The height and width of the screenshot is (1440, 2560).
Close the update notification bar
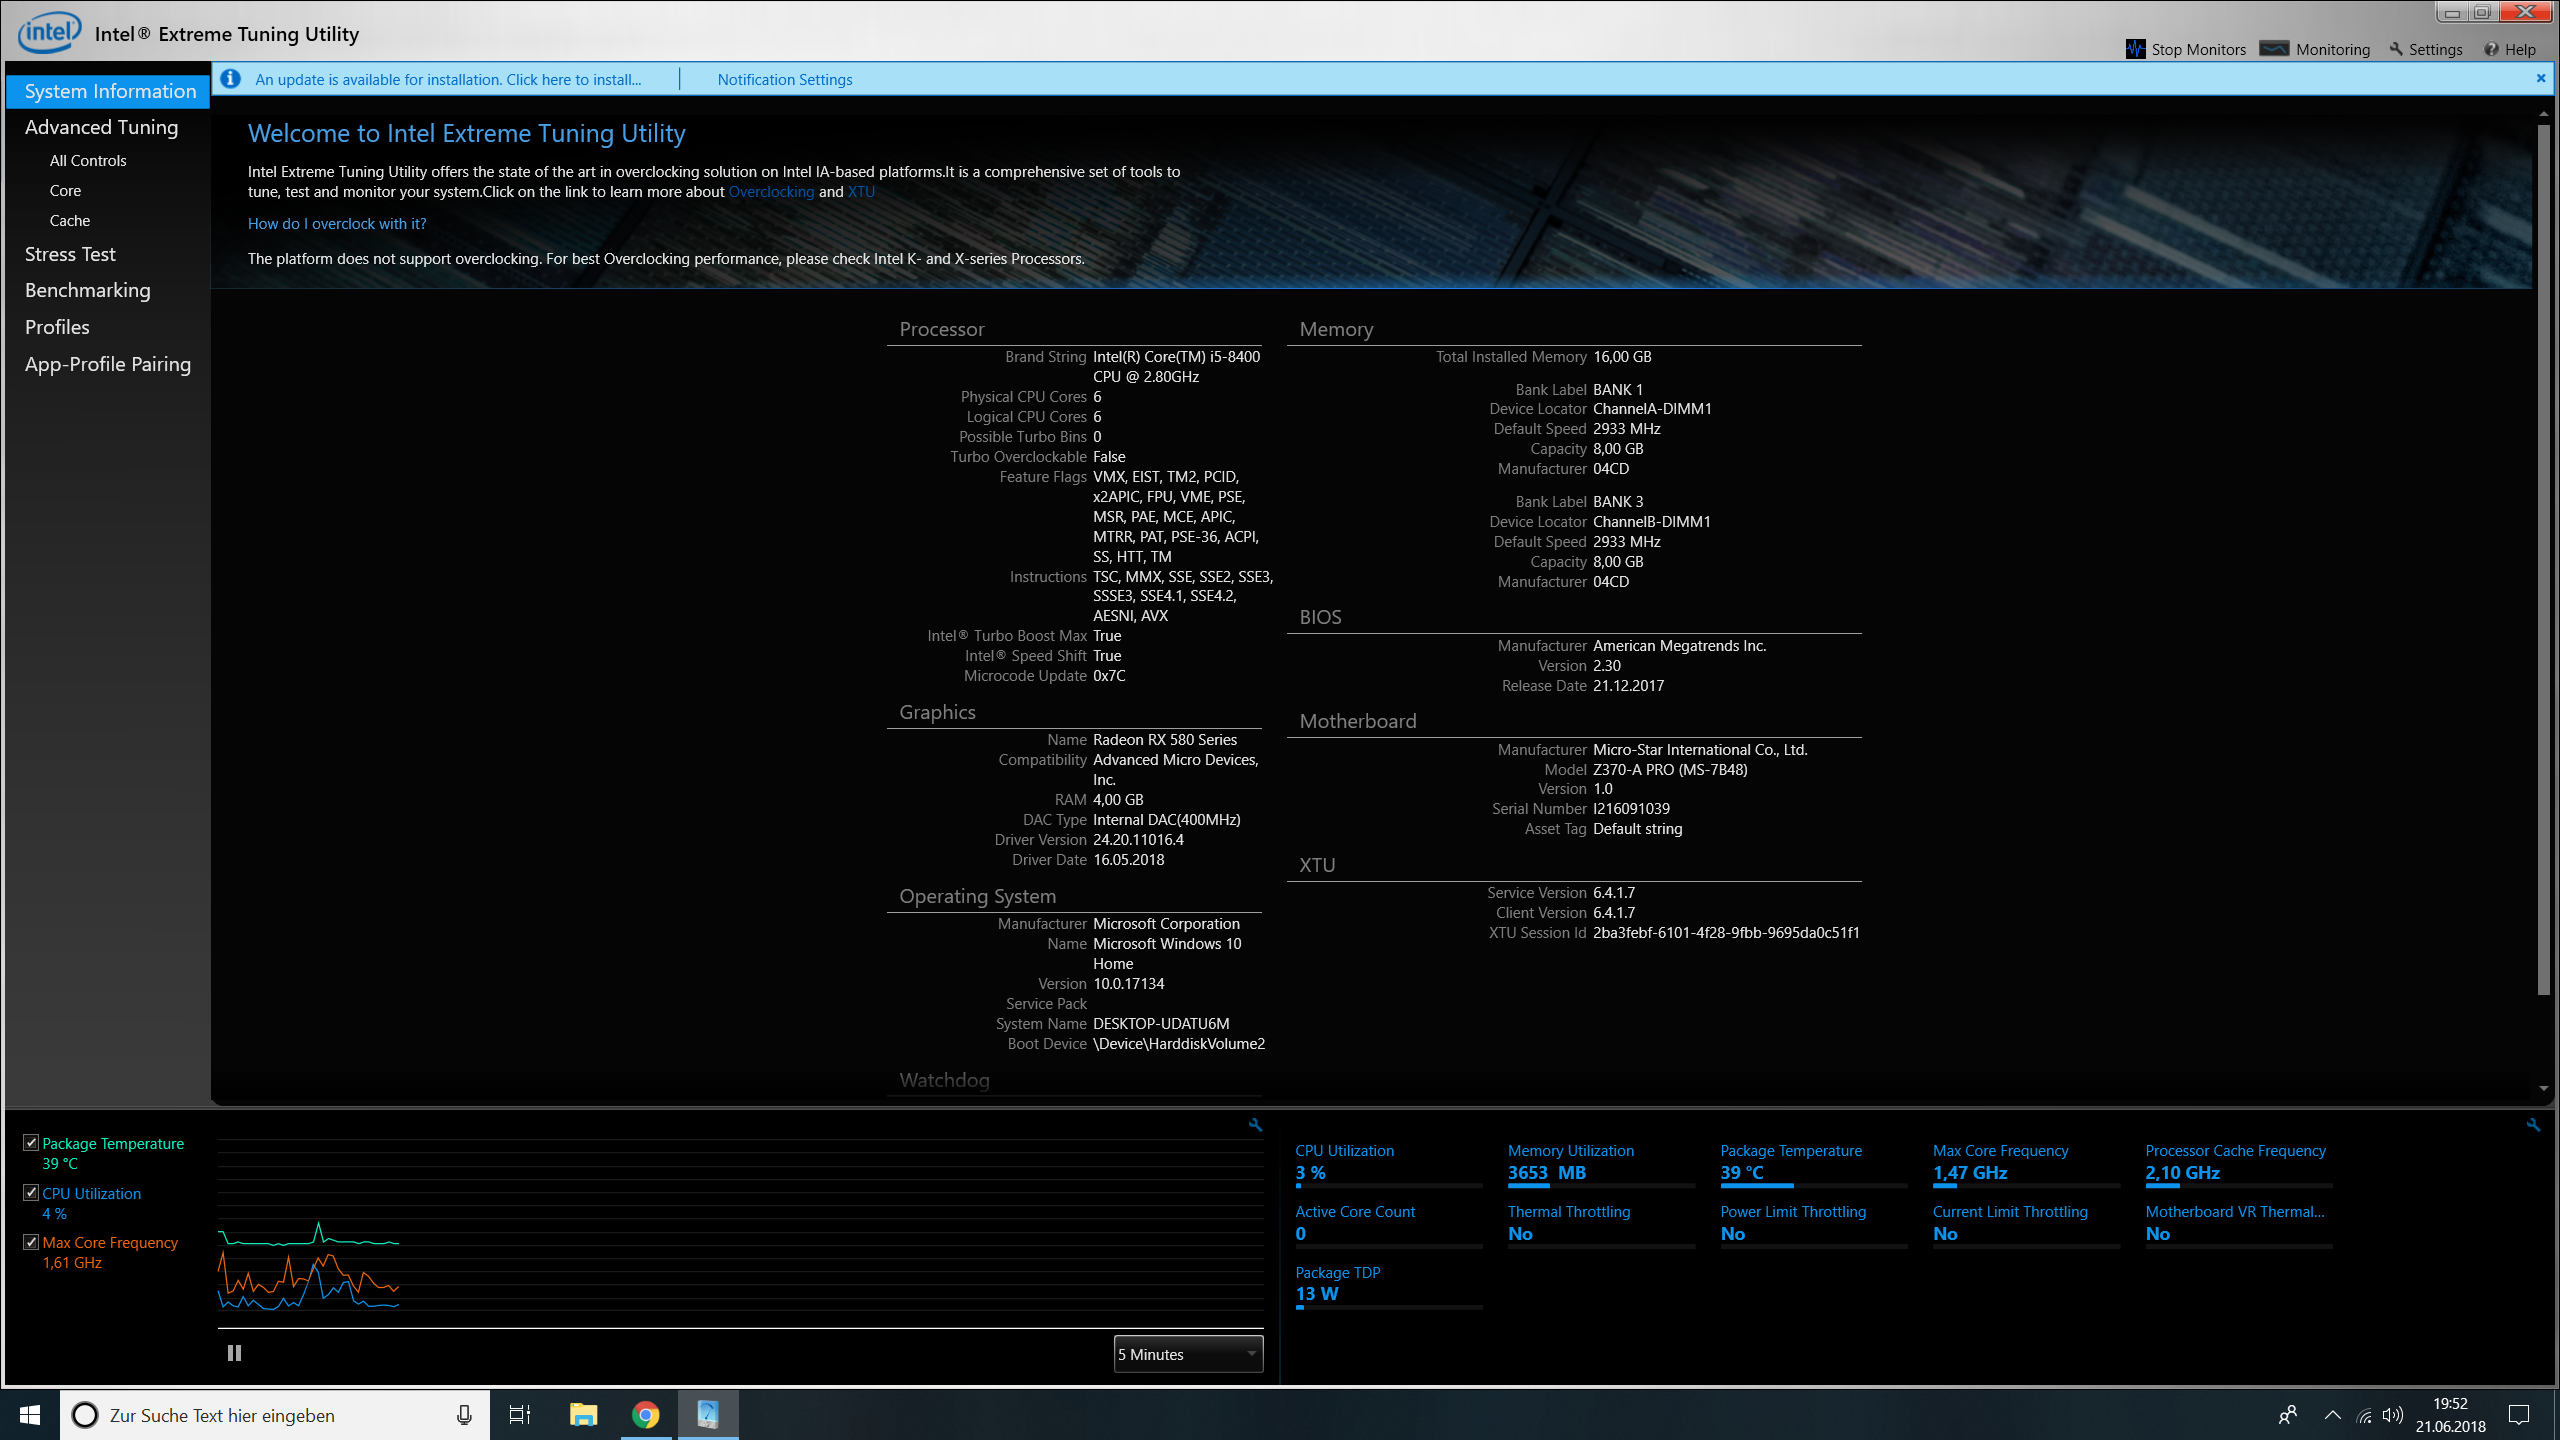(2540, 78)
